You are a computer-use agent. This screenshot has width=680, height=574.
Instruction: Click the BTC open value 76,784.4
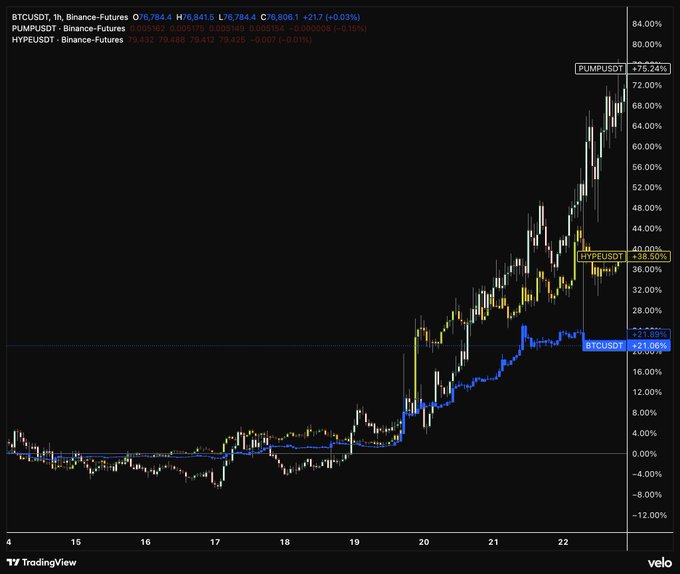155,17
